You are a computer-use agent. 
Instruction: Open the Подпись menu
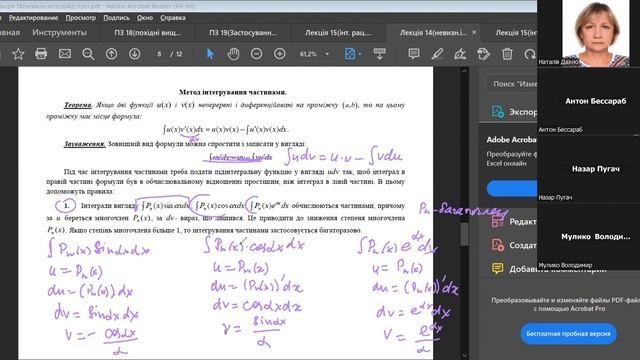tap(116, 18)
